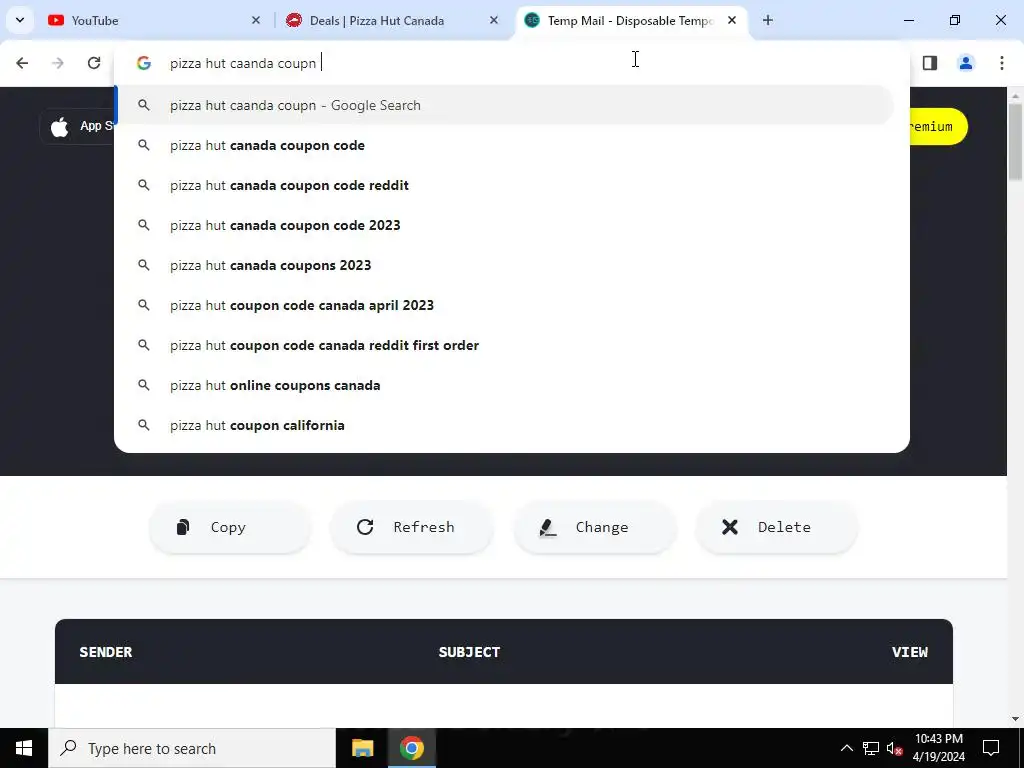1024x768 pixels.
Task: Open File Explorer from the taskbar
Action: click(x=362, y=748)
